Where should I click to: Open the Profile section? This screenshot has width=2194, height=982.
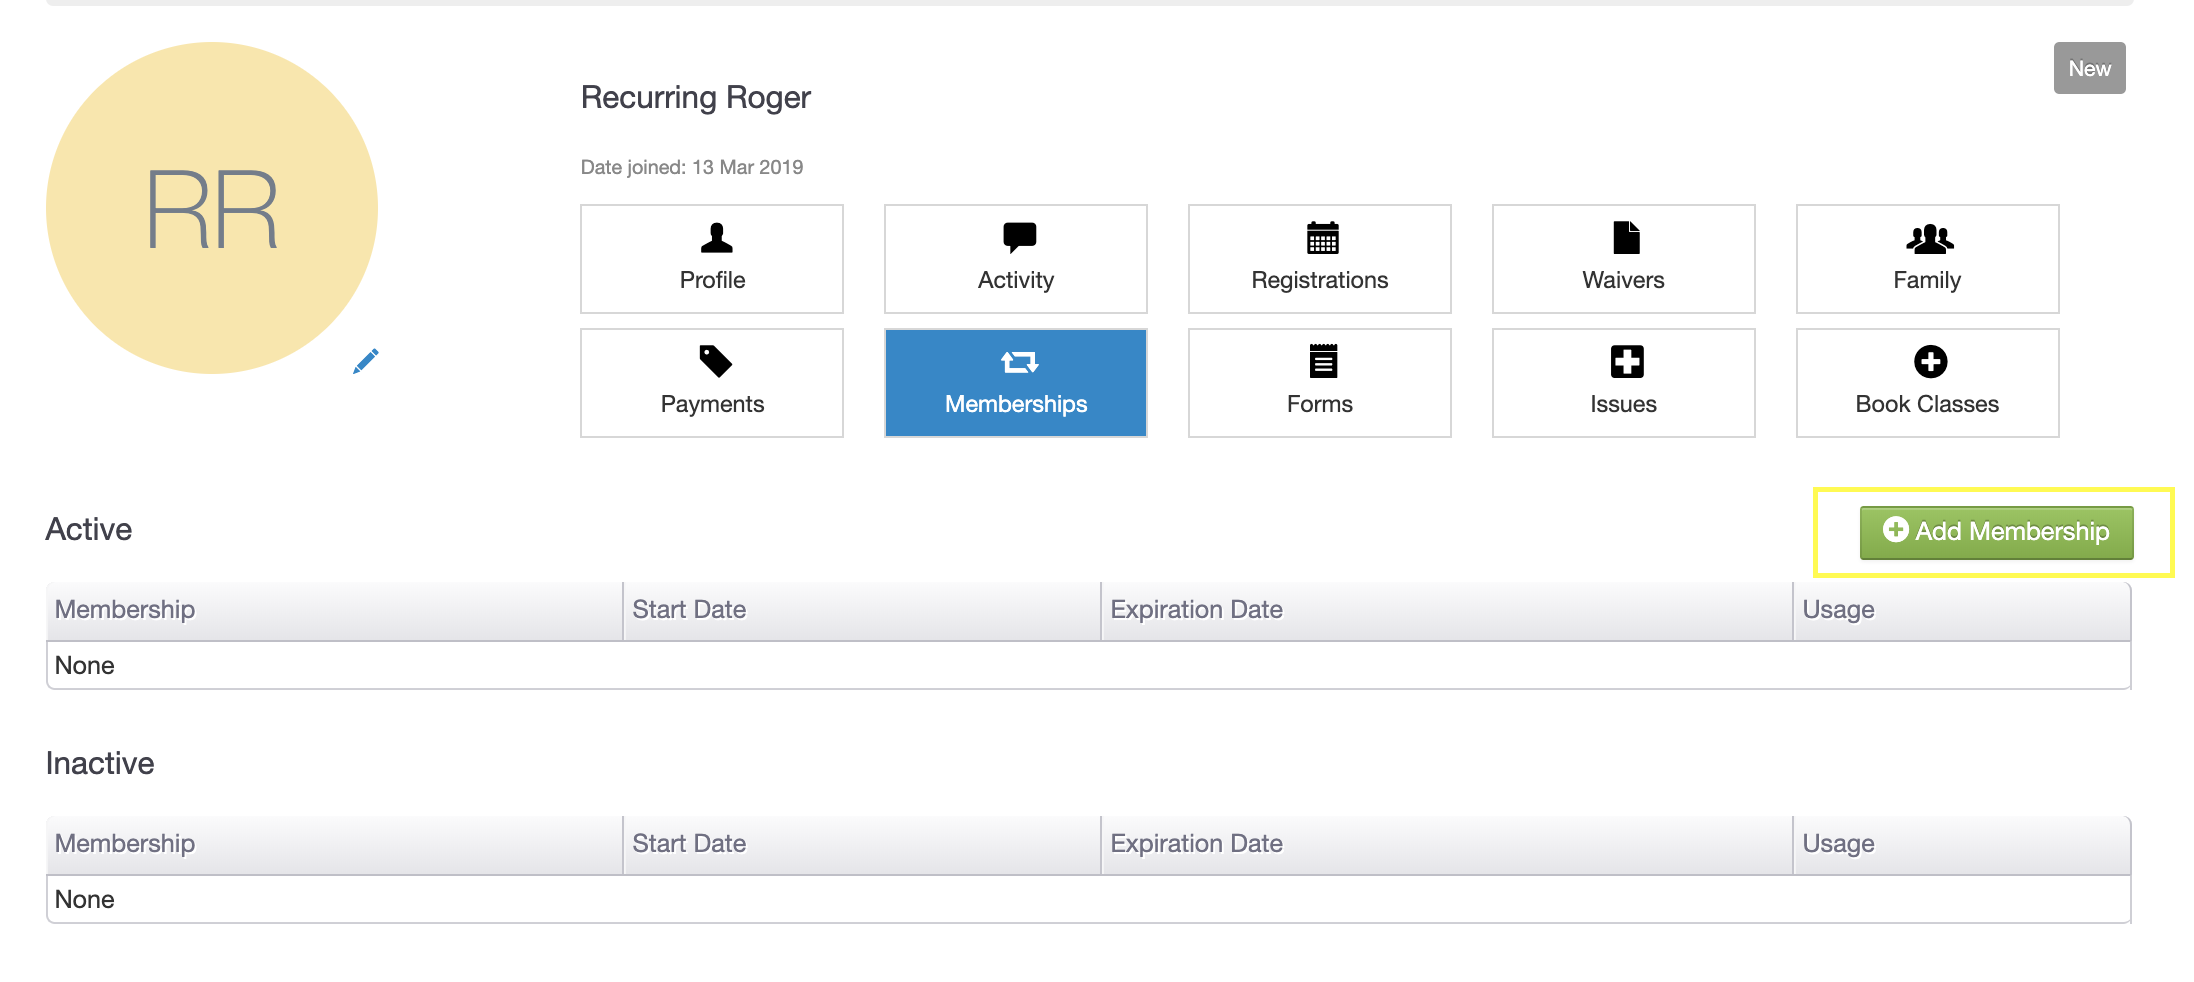712,259
